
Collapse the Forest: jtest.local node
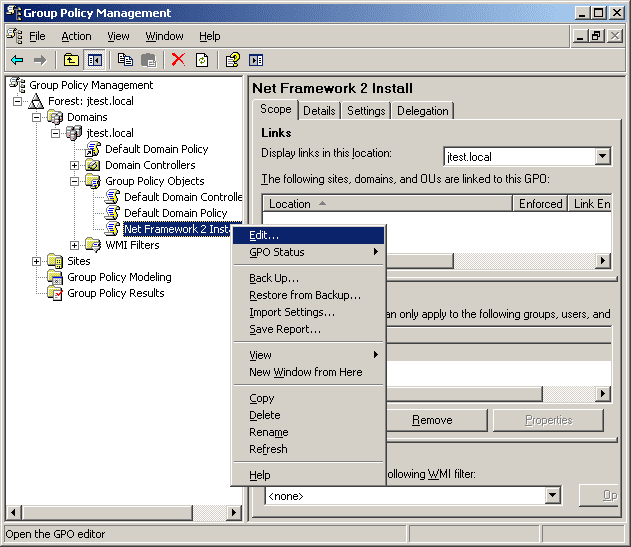coord(17,101)
